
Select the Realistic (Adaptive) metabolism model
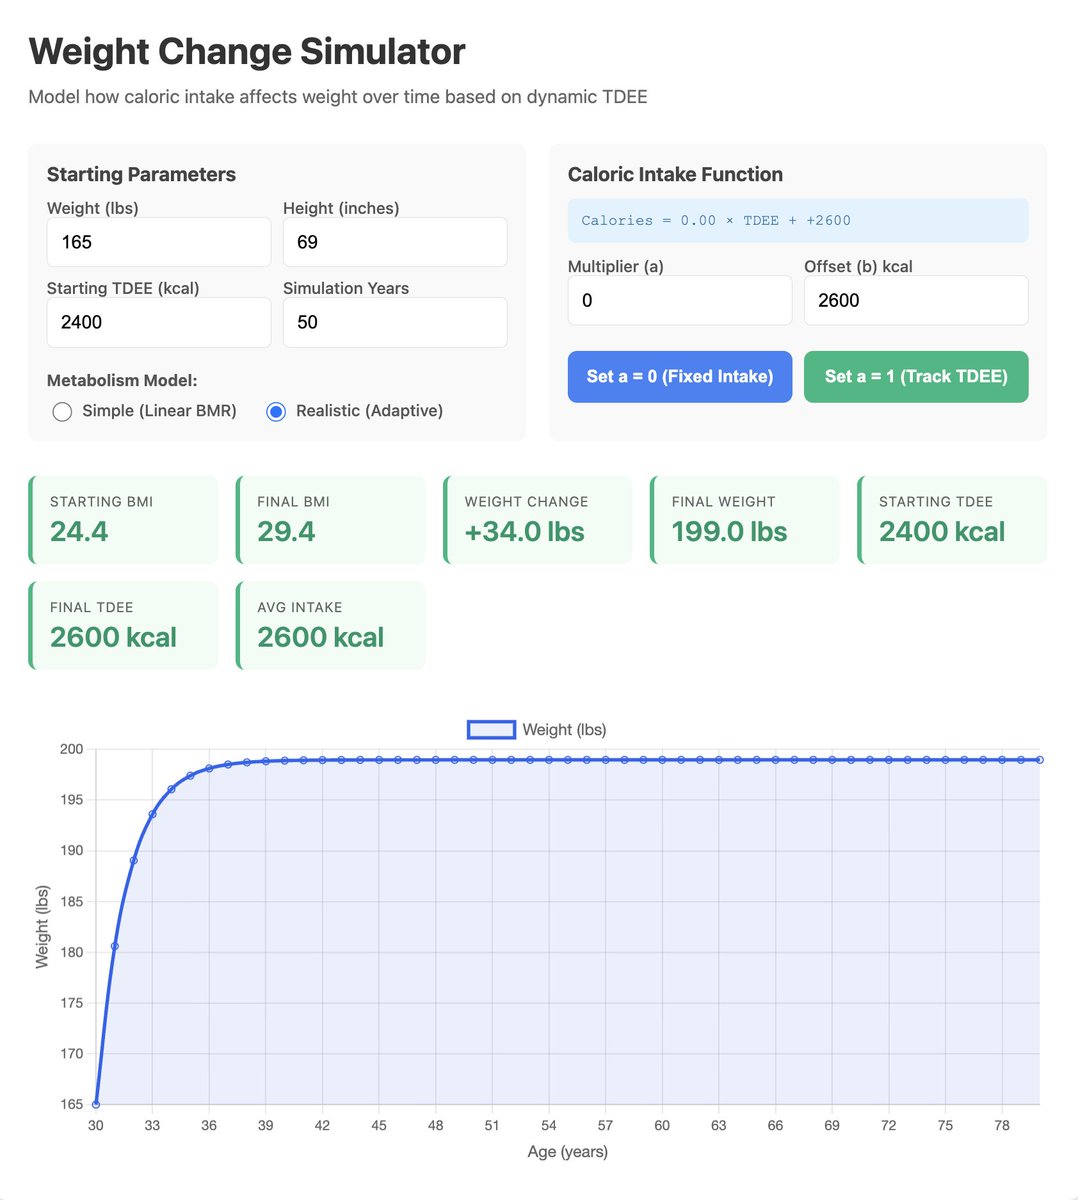point(276,411)
